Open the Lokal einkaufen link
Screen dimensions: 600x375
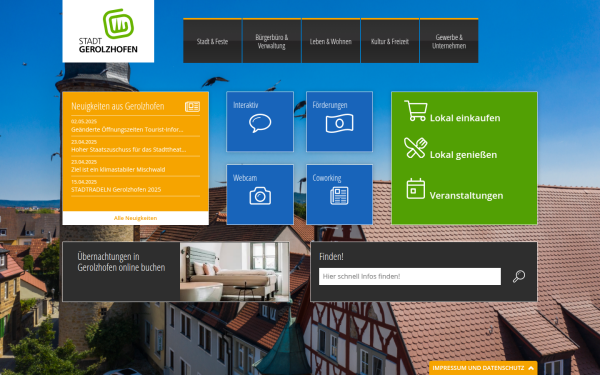[465, 118]
